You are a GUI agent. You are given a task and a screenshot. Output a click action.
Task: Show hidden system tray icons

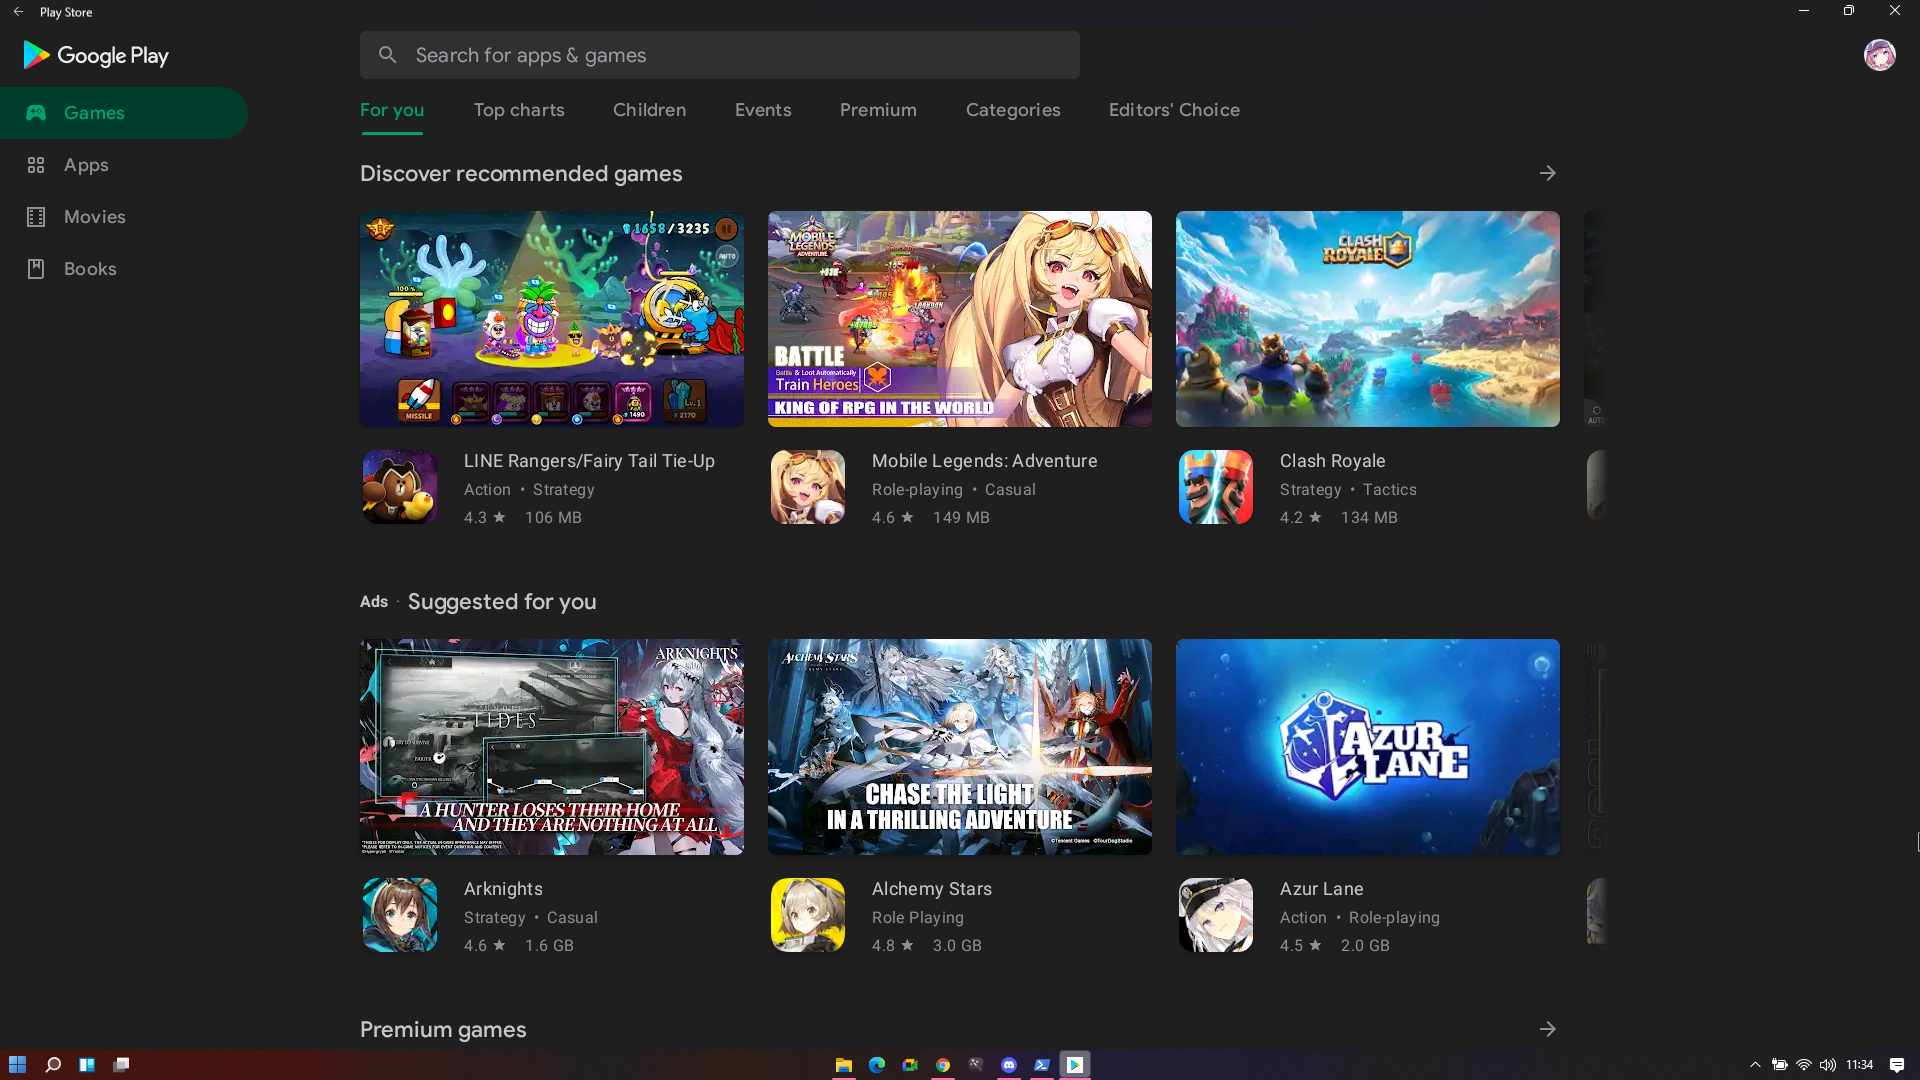[1754, 1065]
